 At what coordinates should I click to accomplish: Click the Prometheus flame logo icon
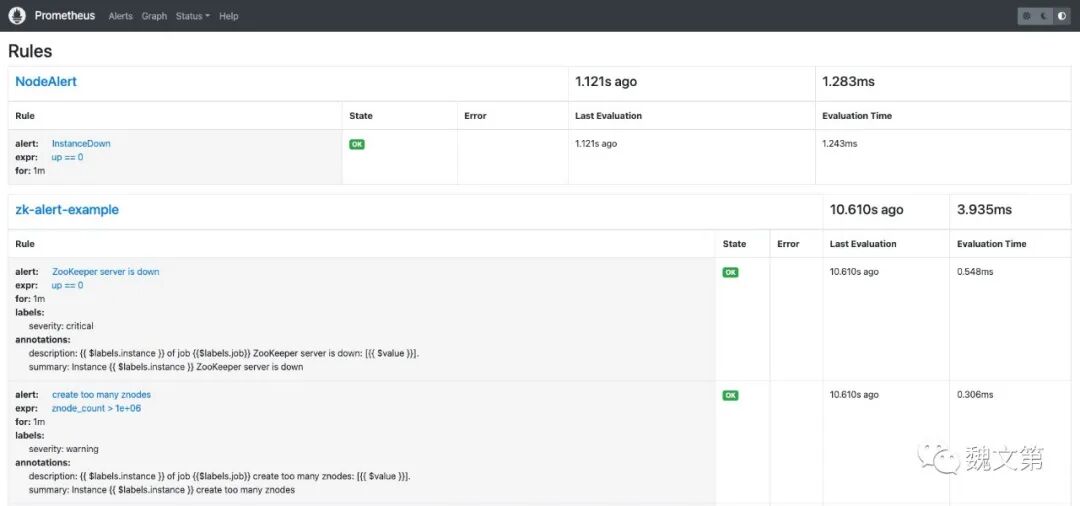click(17, 16)
